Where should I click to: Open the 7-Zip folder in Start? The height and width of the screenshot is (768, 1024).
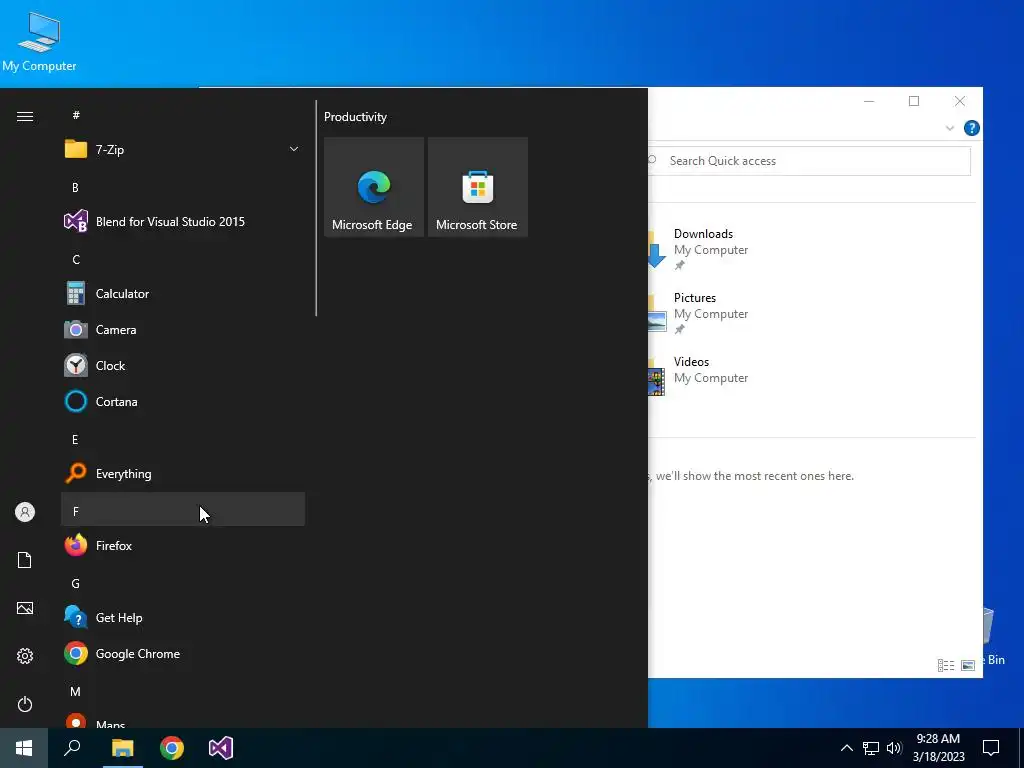tap(184, 150)
